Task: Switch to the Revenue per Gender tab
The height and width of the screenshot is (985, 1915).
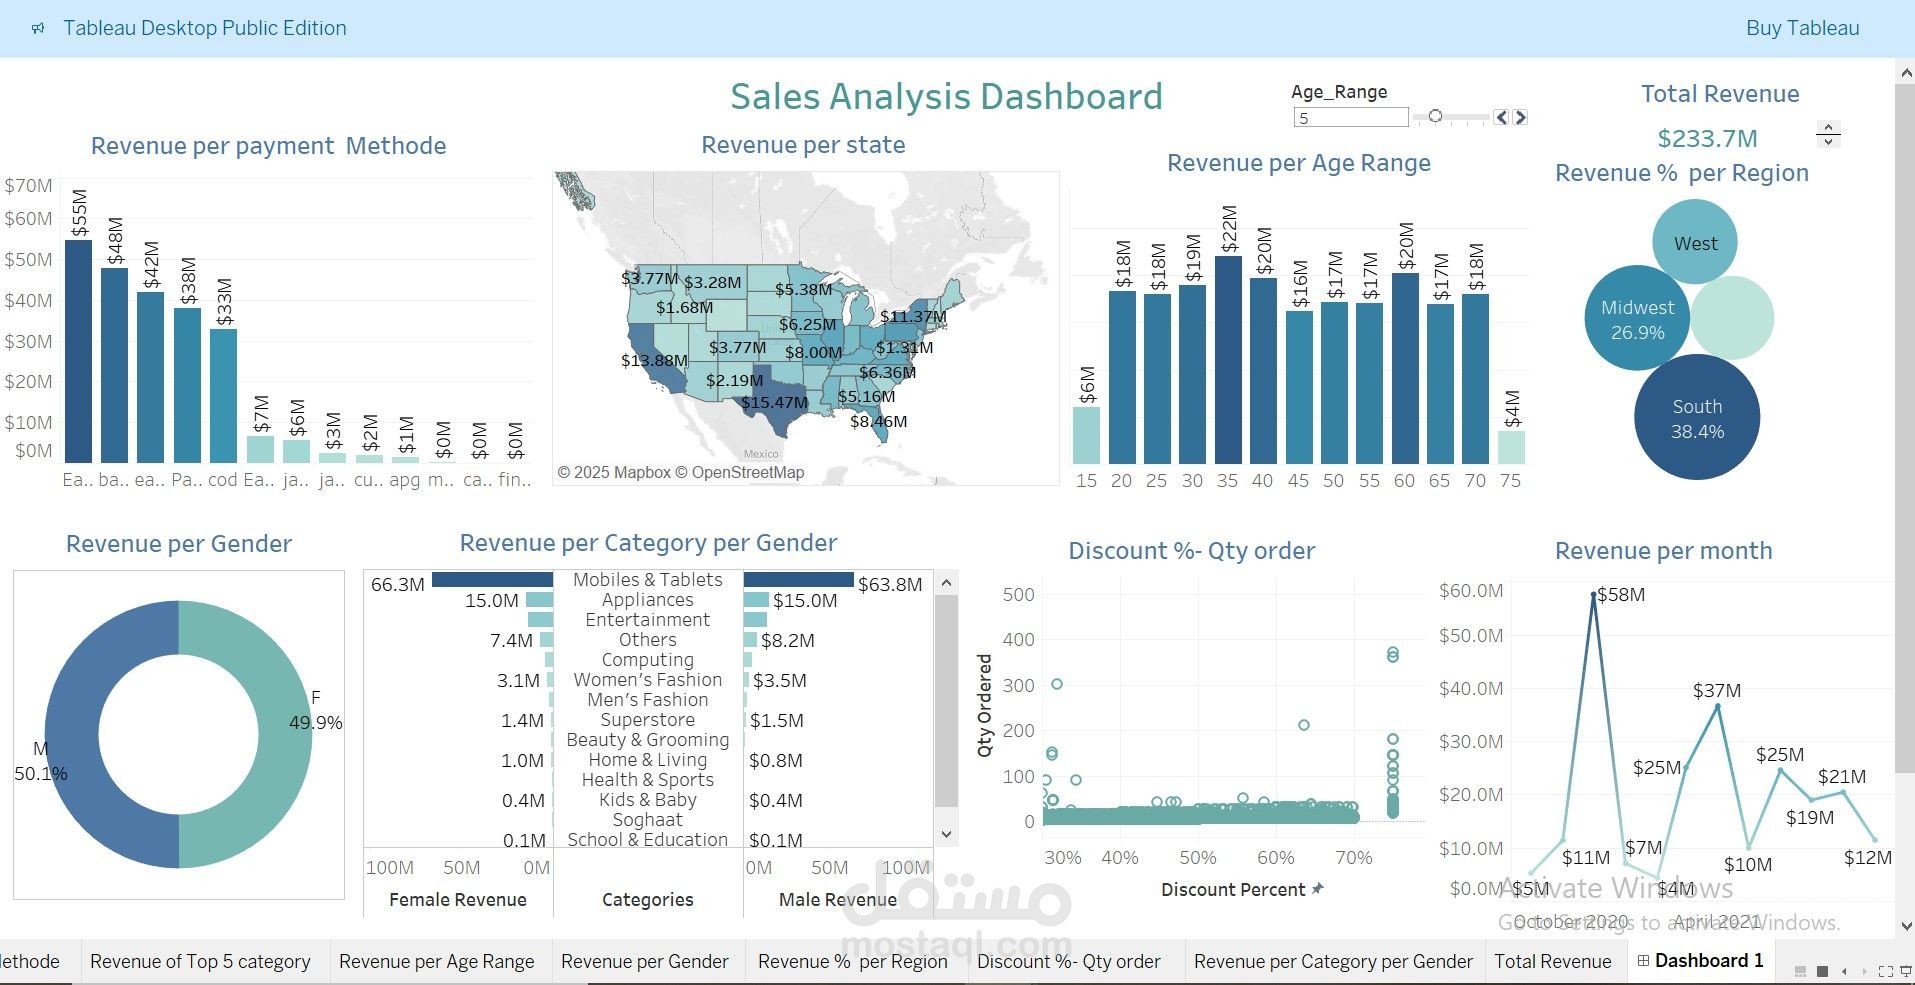Action: tap(644, 962)
